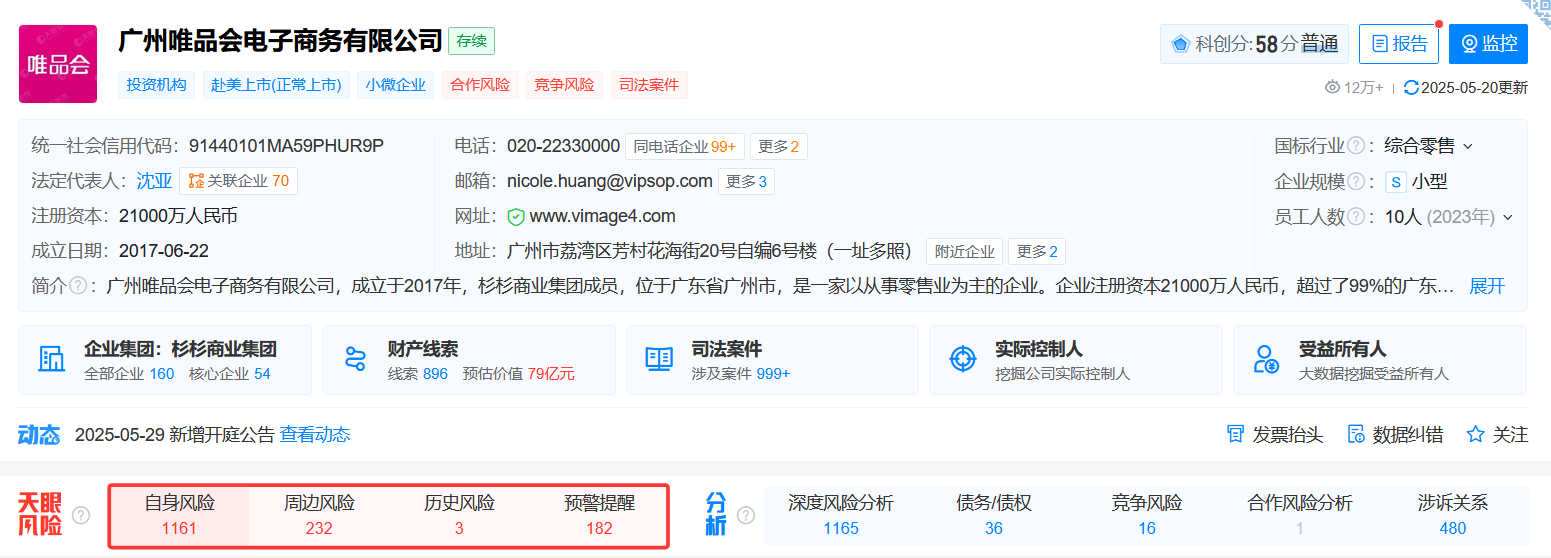This screenshot has height=558, width=1551.
Task: Open 合作风险分析 1 tab
Action: point(1300,515)
